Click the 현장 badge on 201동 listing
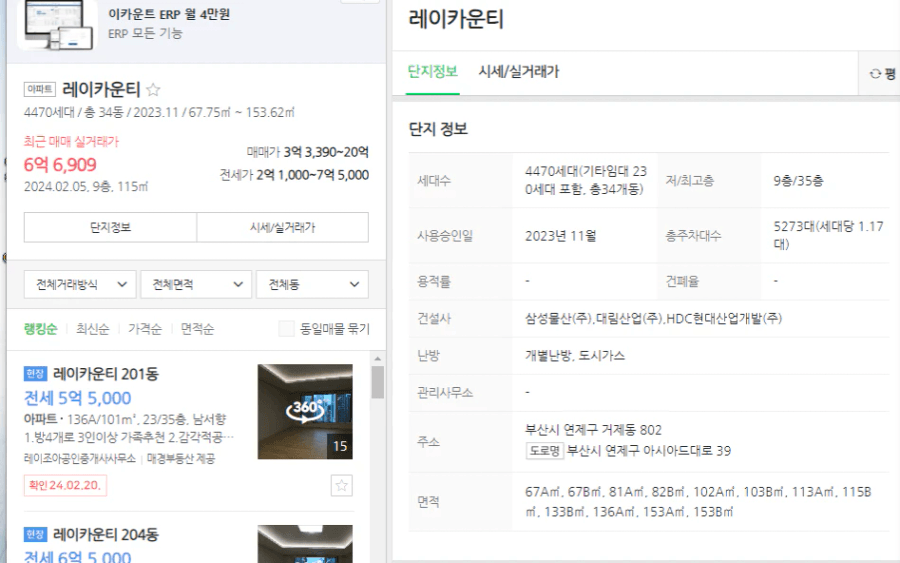The width and height of the screenshot is (900, 563). click(x=35, y=374)
